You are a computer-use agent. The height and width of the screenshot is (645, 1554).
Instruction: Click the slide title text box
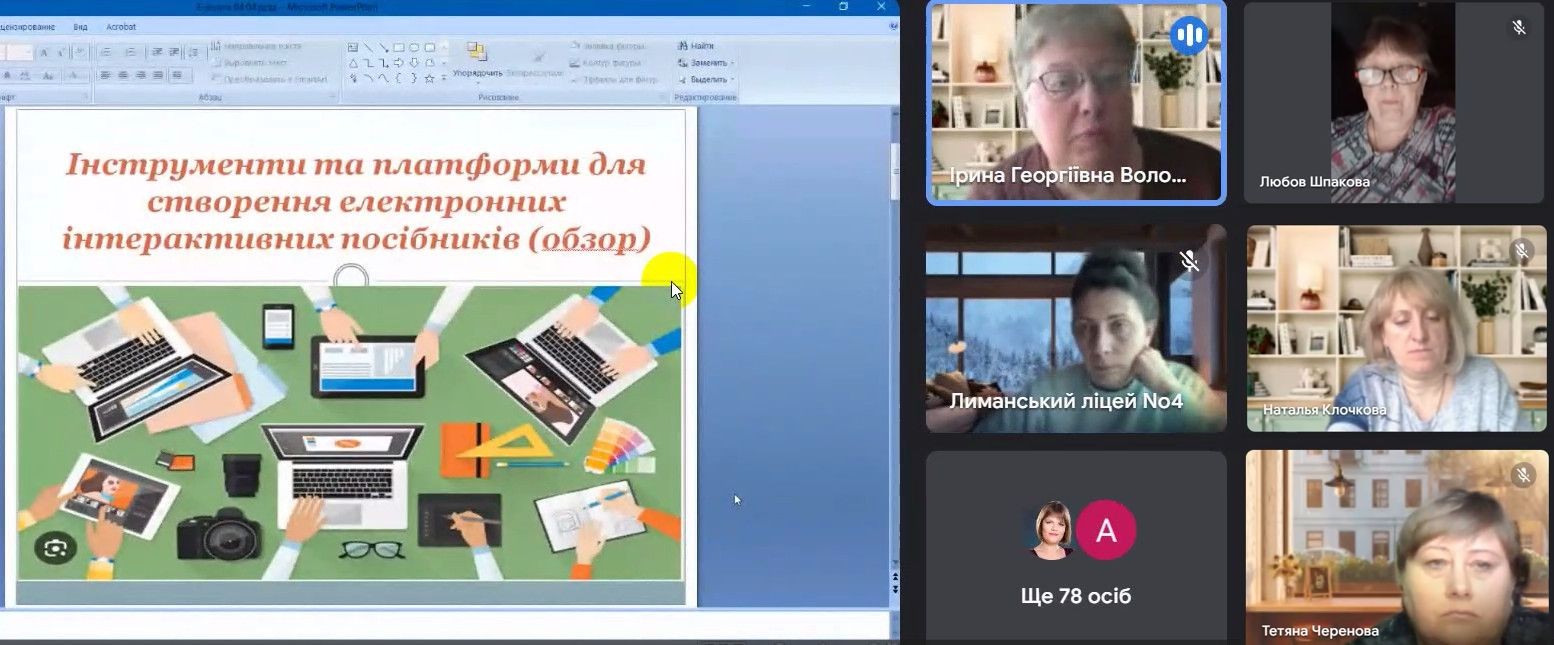(356, 201)
